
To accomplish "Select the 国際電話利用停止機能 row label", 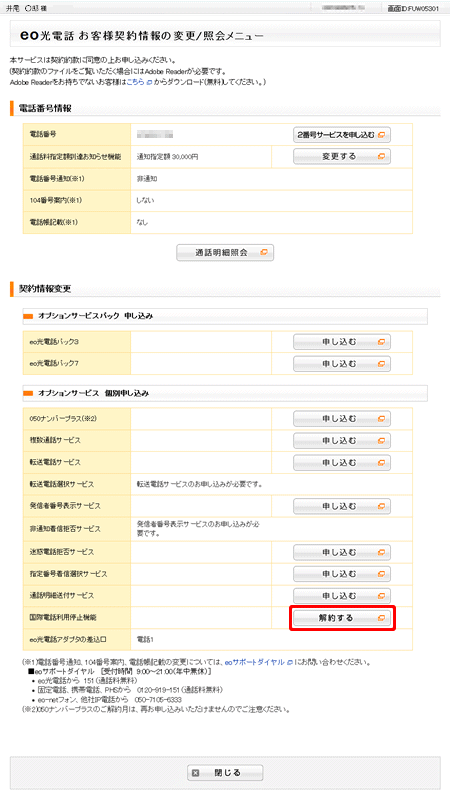I will [x=63, y=618].
